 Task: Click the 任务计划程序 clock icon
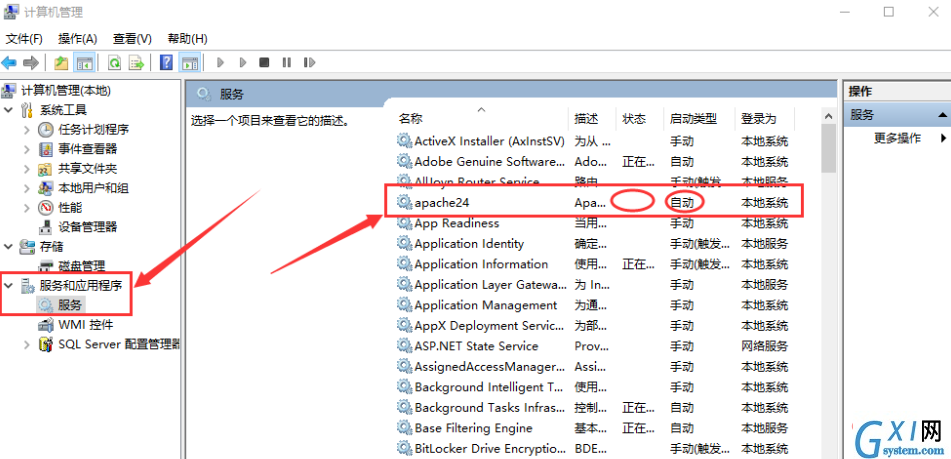[x=46, y=129]
